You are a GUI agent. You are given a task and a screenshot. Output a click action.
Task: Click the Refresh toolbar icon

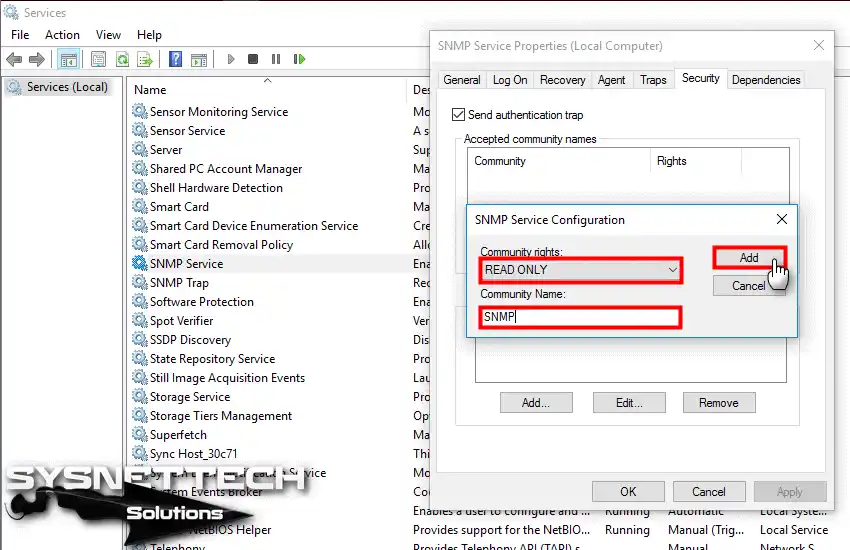123,59
